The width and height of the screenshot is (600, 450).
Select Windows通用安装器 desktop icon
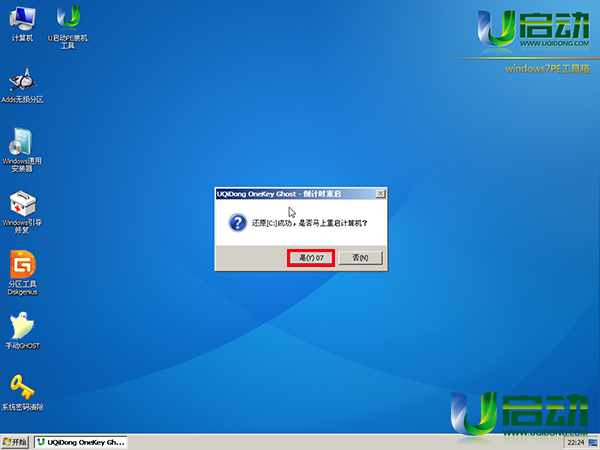coord(22,150)
